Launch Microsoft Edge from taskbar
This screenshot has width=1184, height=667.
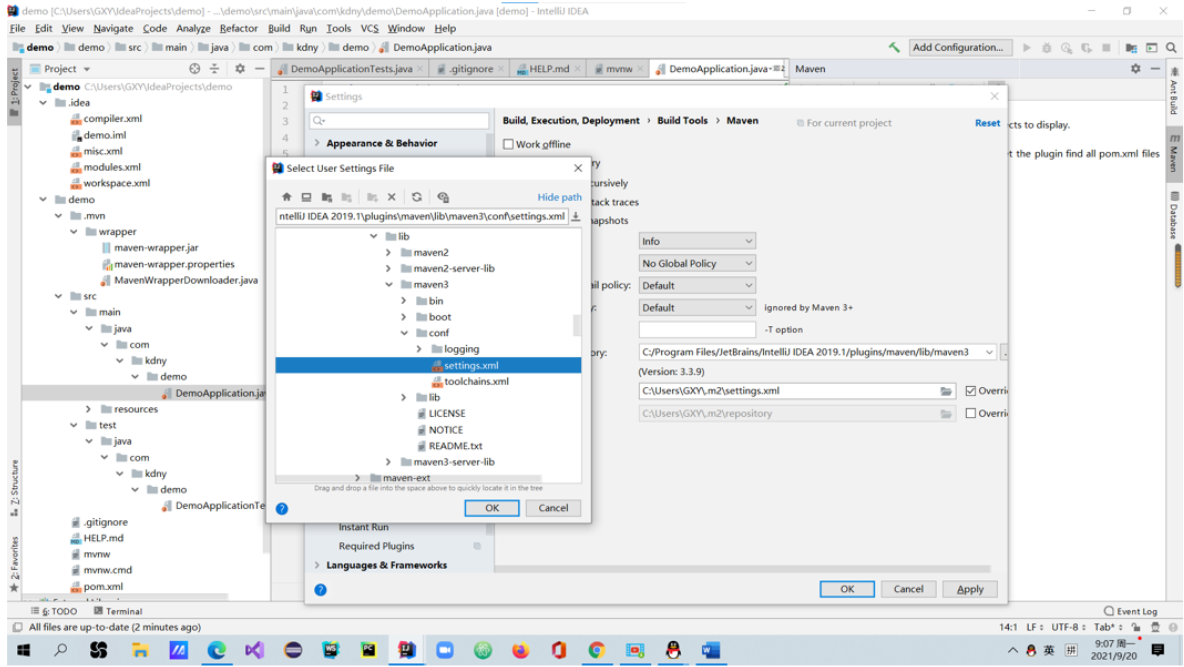click(x=217, y=650)
